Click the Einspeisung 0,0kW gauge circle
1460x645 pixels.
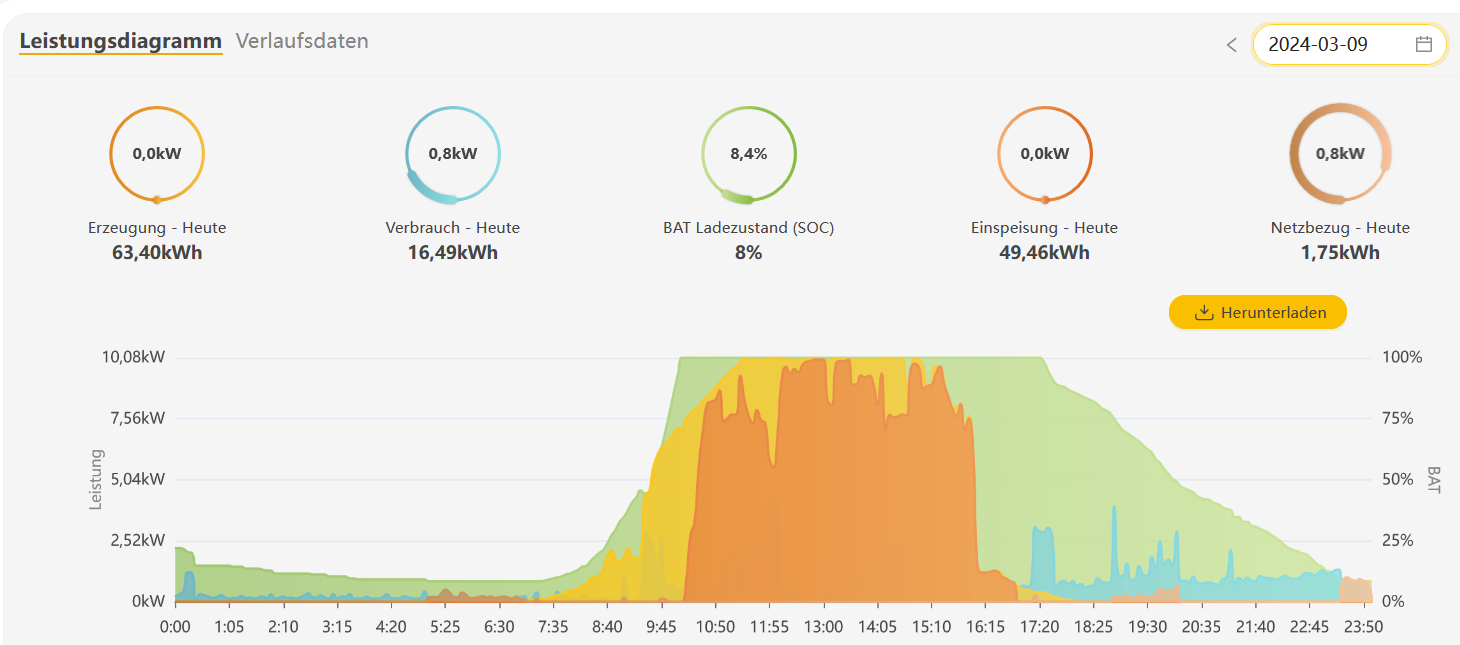pos(1044,154)
